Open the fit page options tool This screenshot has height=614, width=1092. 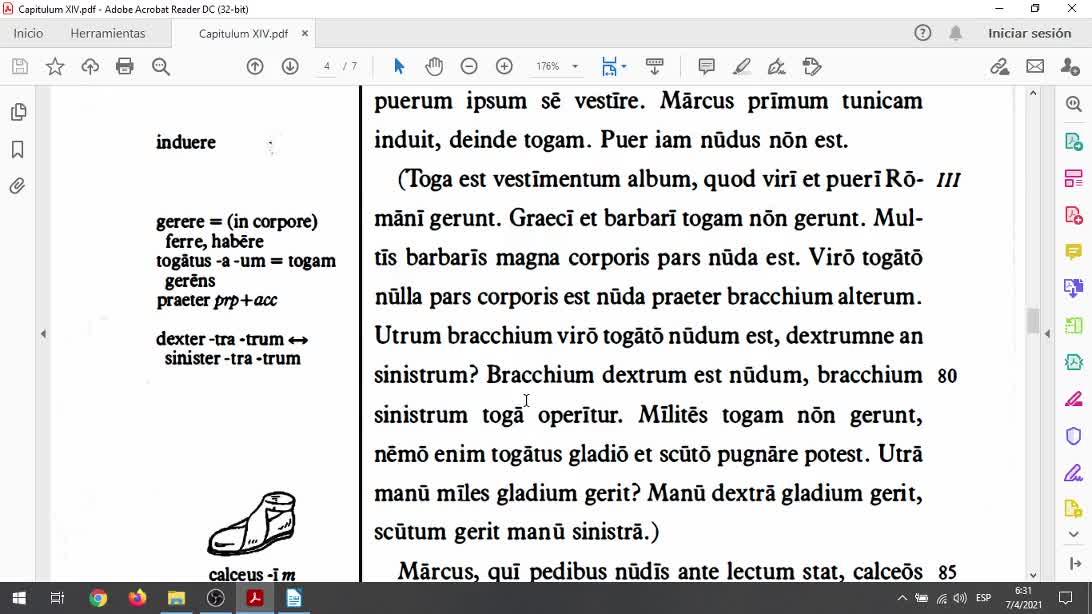point(613,66)
